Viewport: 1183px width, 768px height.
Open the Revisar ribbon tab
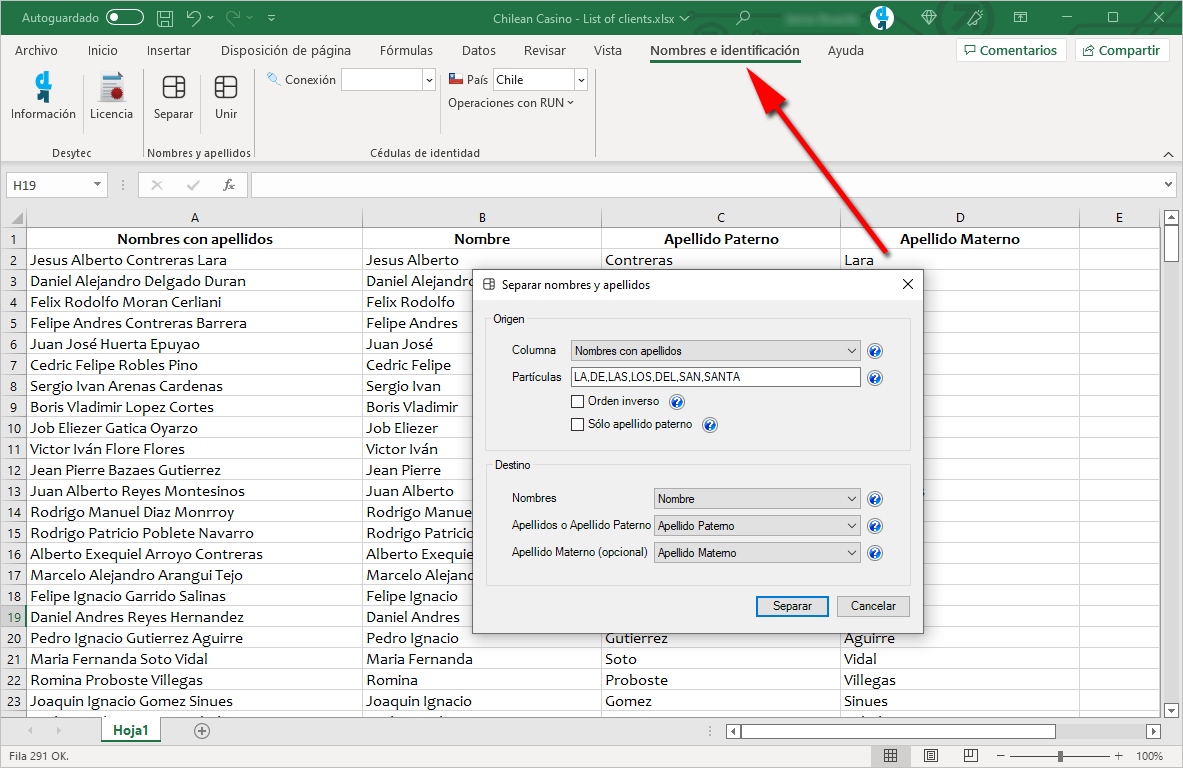pyautogui.click(x=544, y=49)
